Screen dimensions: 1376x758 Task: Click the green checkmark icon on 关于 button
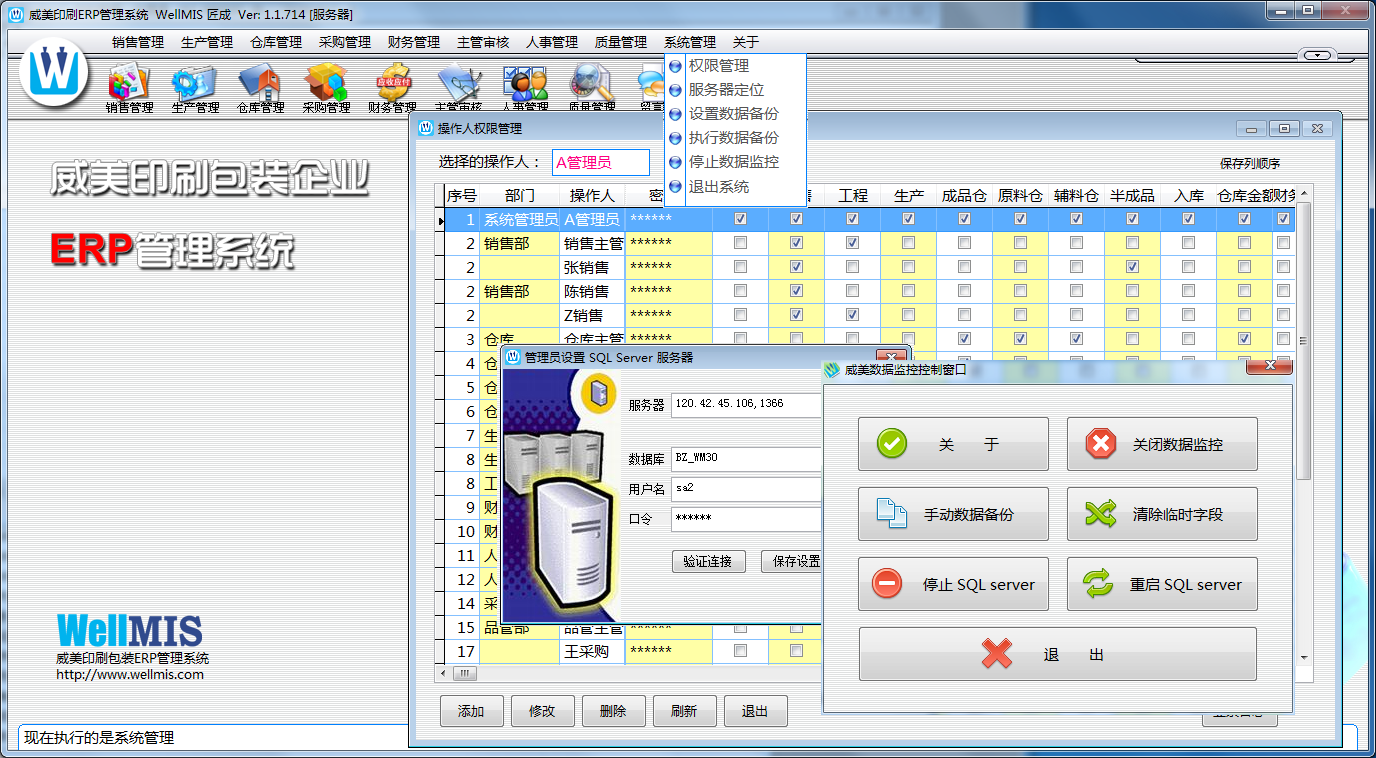pos(892,444)
